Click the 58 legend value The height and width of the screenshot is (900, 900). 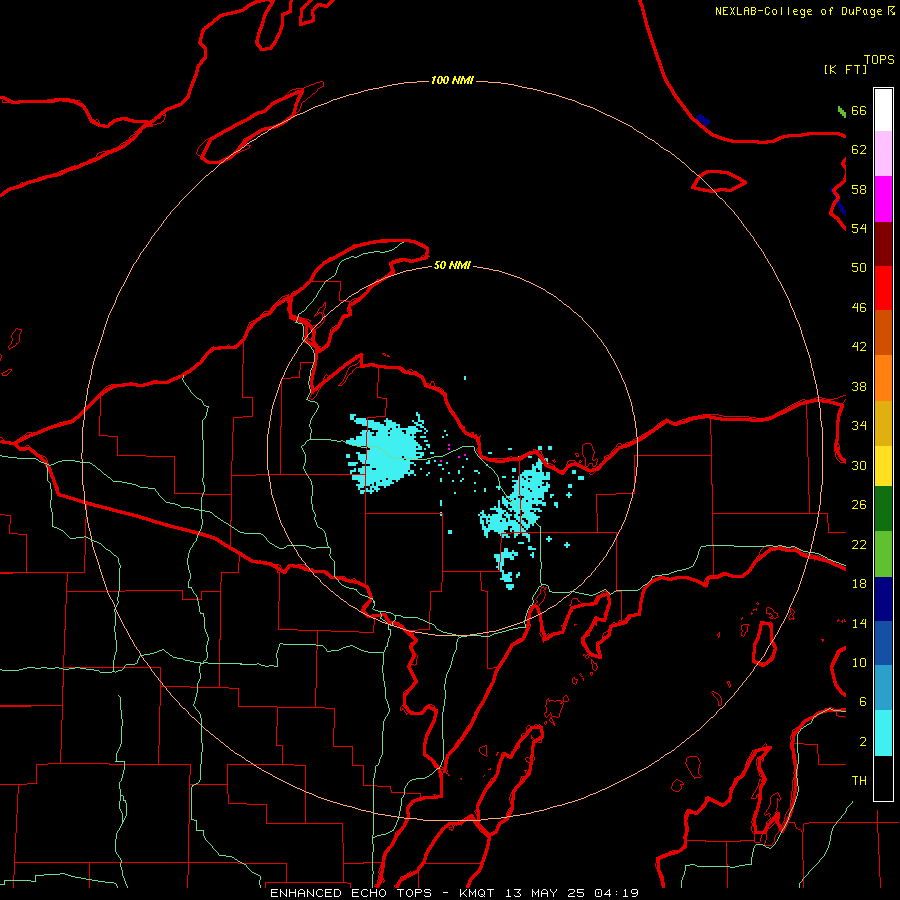[859, 189]
